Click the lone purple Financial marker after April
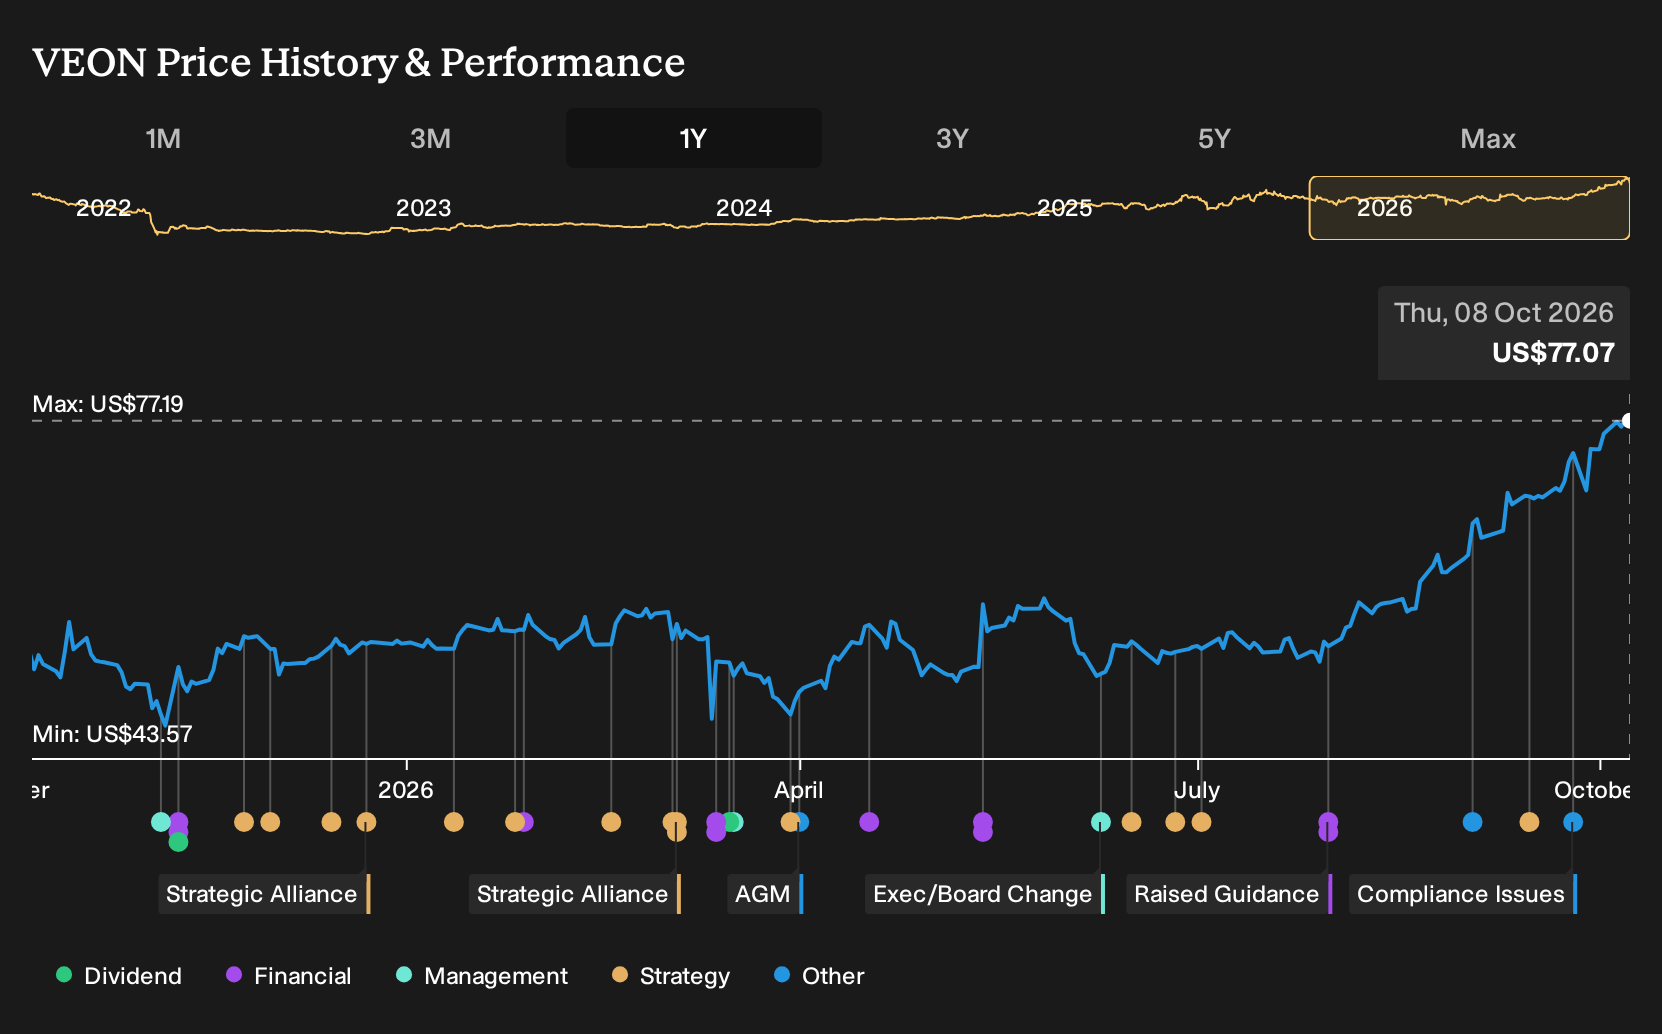Screen dimensions: 1662x1034 869,822
